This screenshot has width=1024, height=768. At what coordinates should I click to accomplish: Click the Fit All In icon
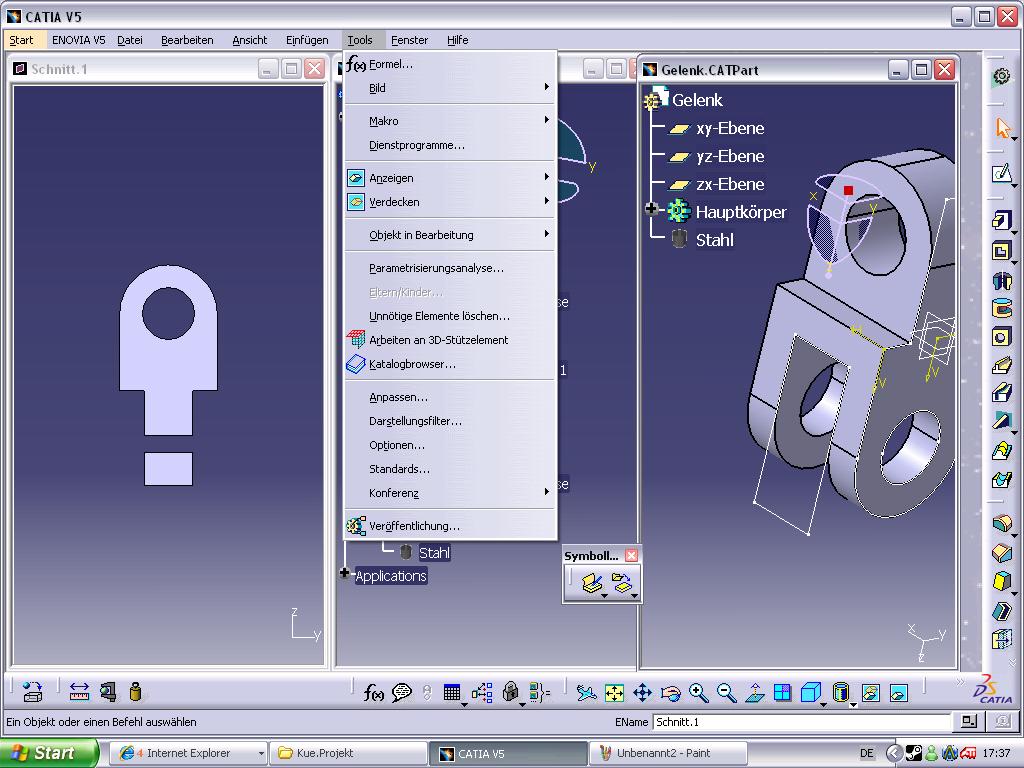pyautogui.click(x=614, y=692)
